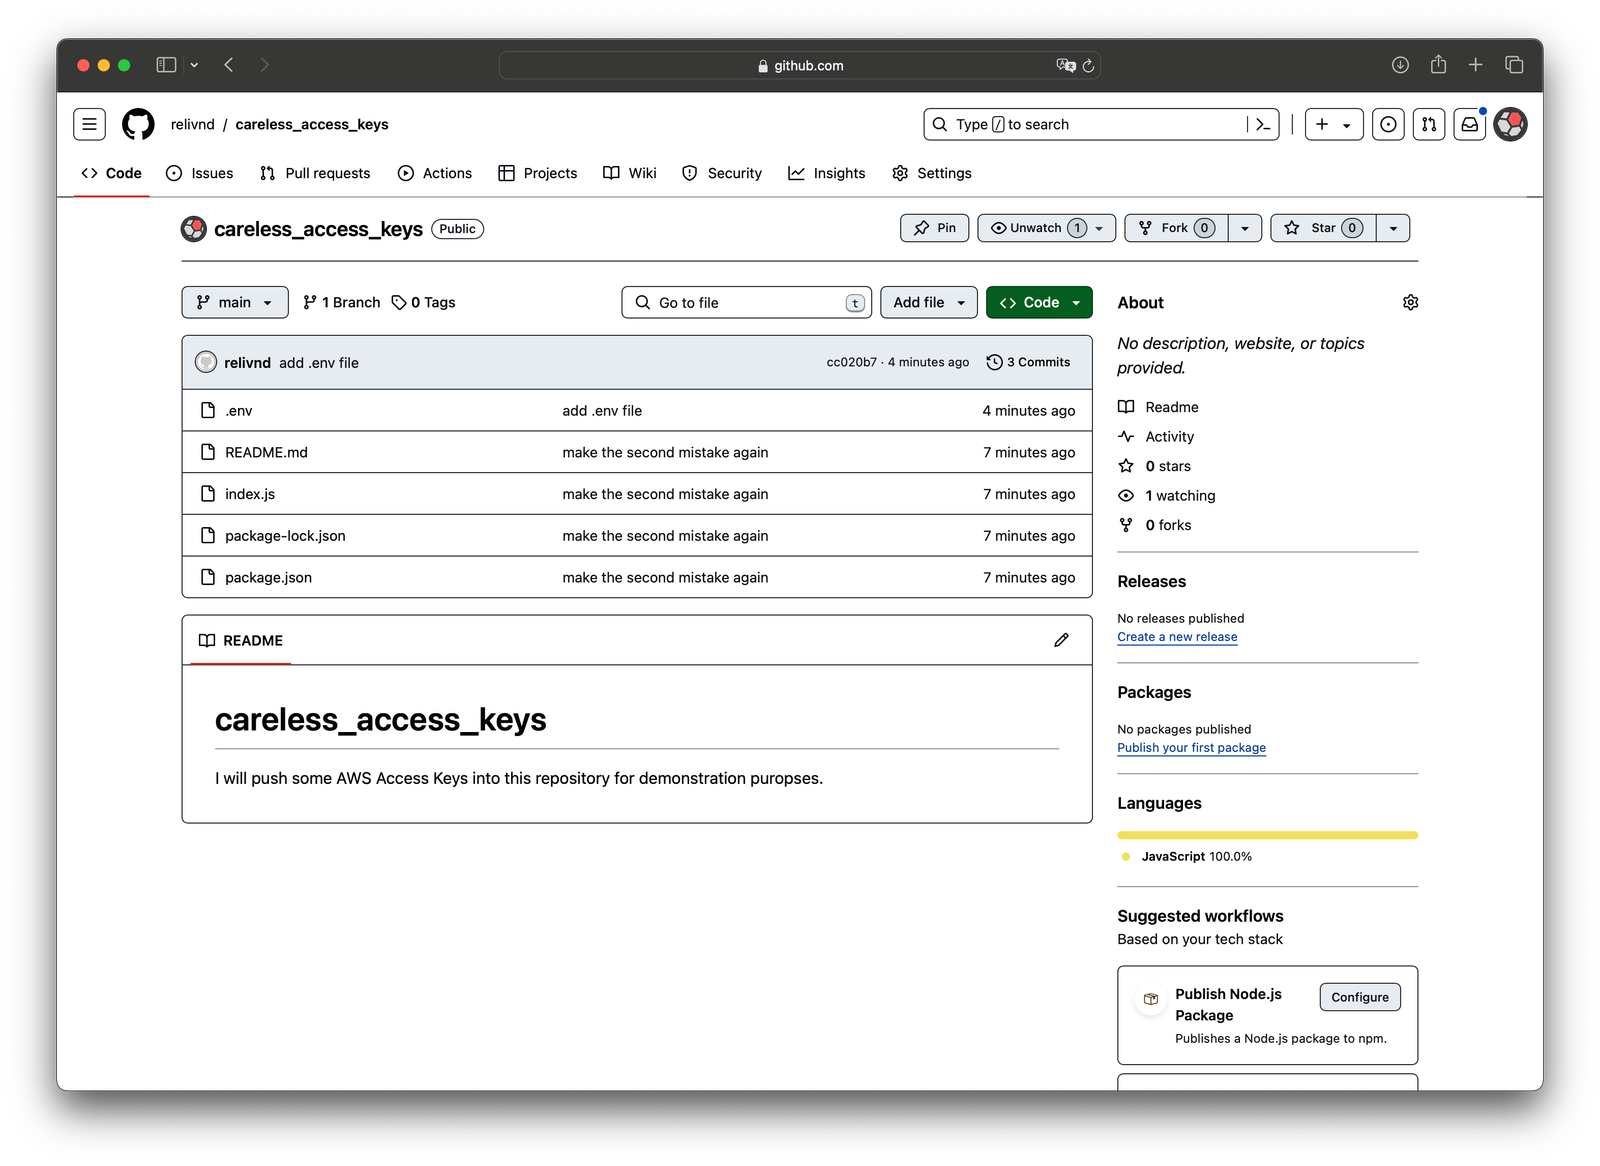
Task: Expand the Add file dropdown
Action: tap(928, 302)
